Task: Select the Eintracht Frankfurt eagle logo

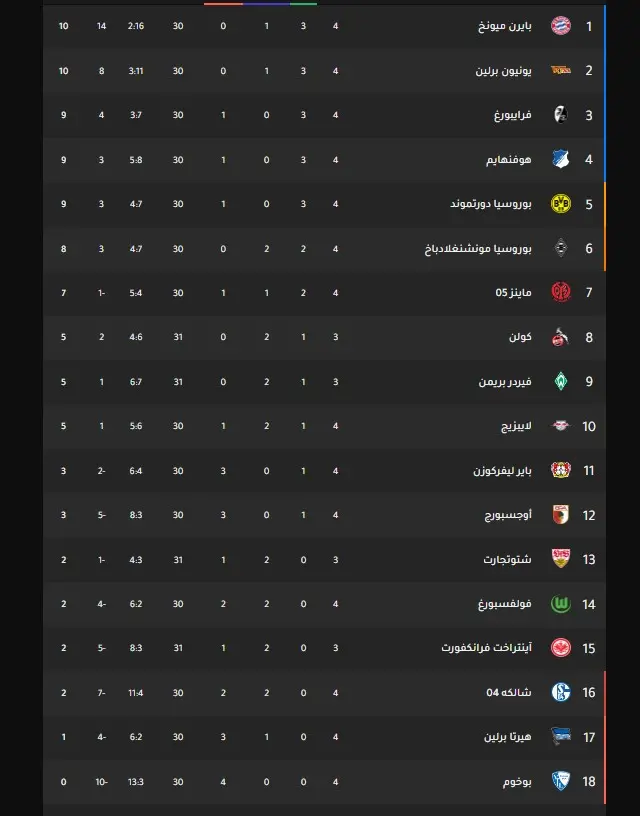Action: click(560, 648)
